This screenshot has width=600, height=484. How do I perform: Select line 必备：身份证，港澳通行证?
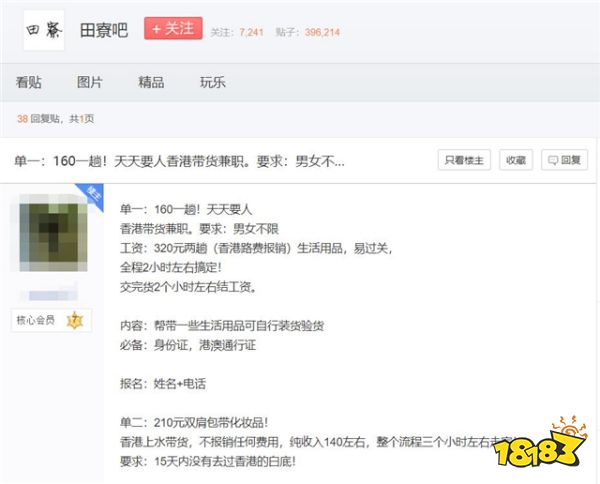pyautogui.click(x=188, y=345)
